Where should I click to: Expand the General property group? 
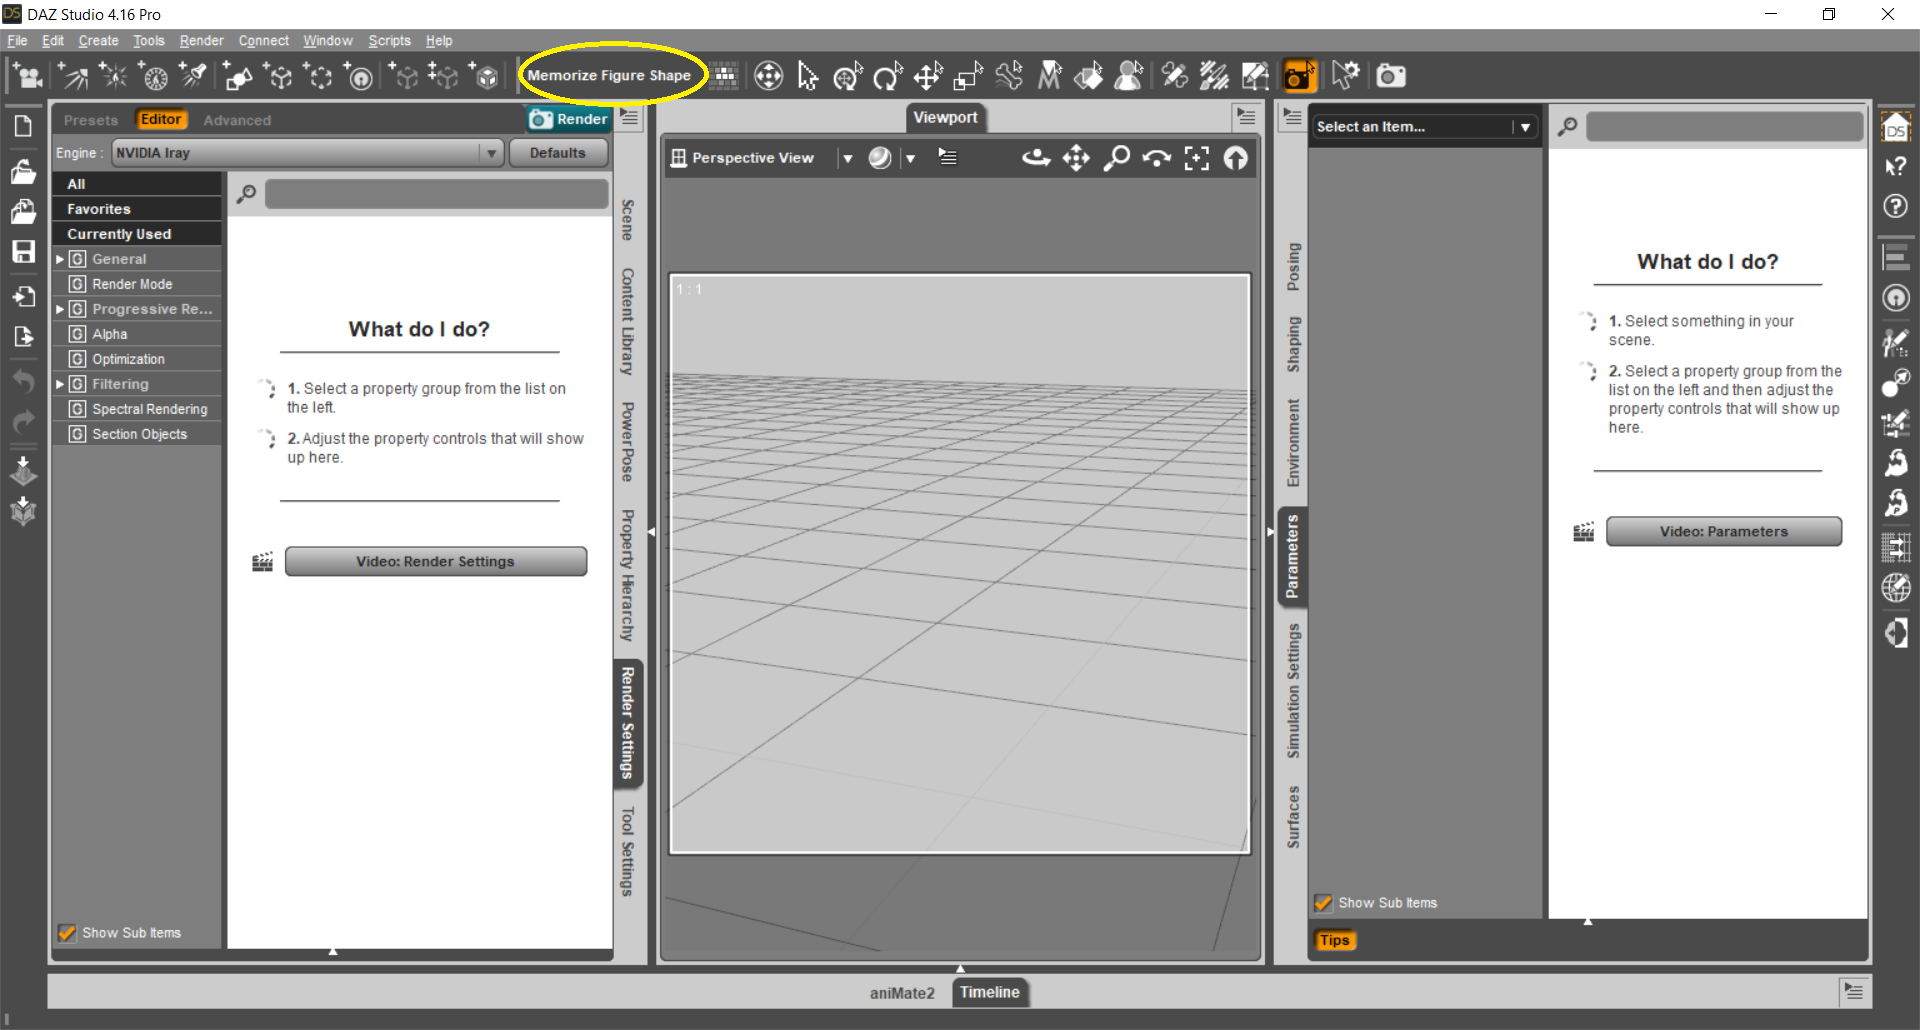point(60,259)
